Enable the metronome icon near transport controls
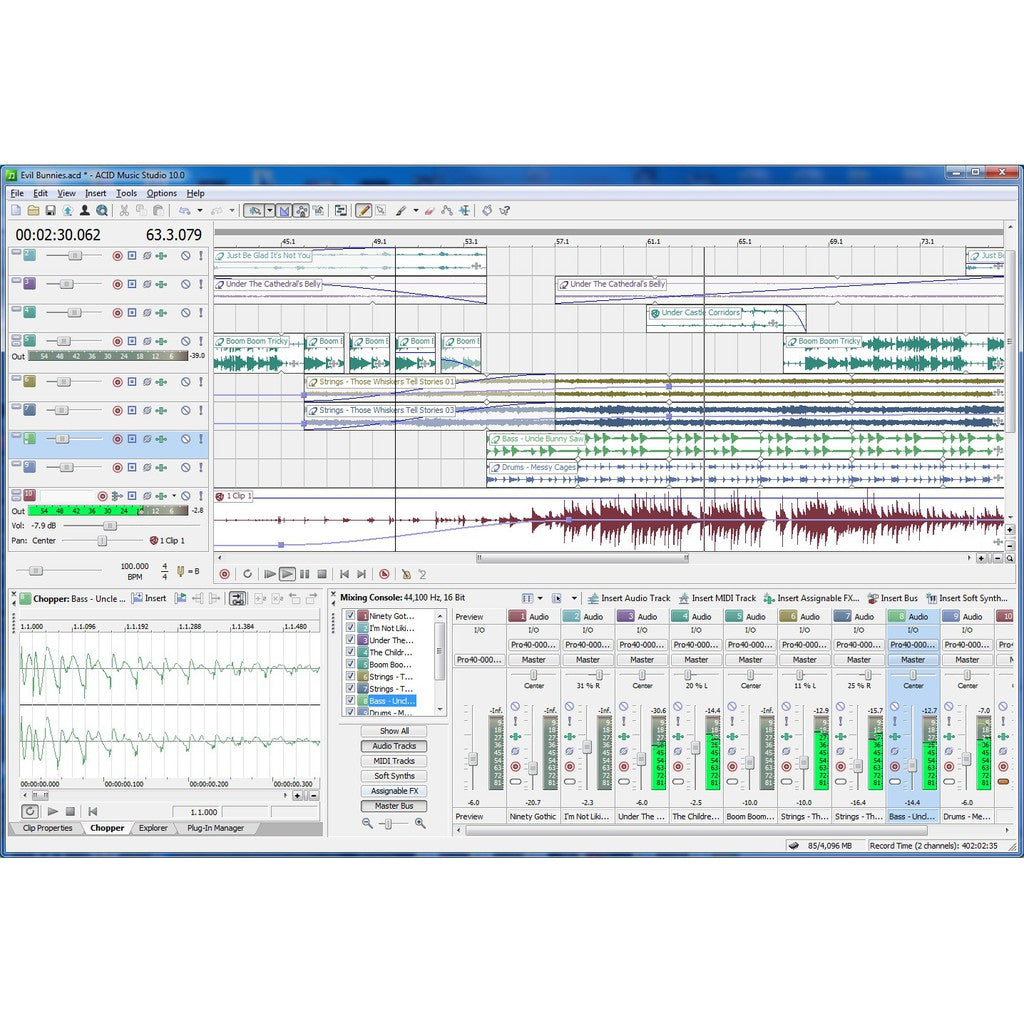Screen dimensions: 1024x1024 (405, 574)
